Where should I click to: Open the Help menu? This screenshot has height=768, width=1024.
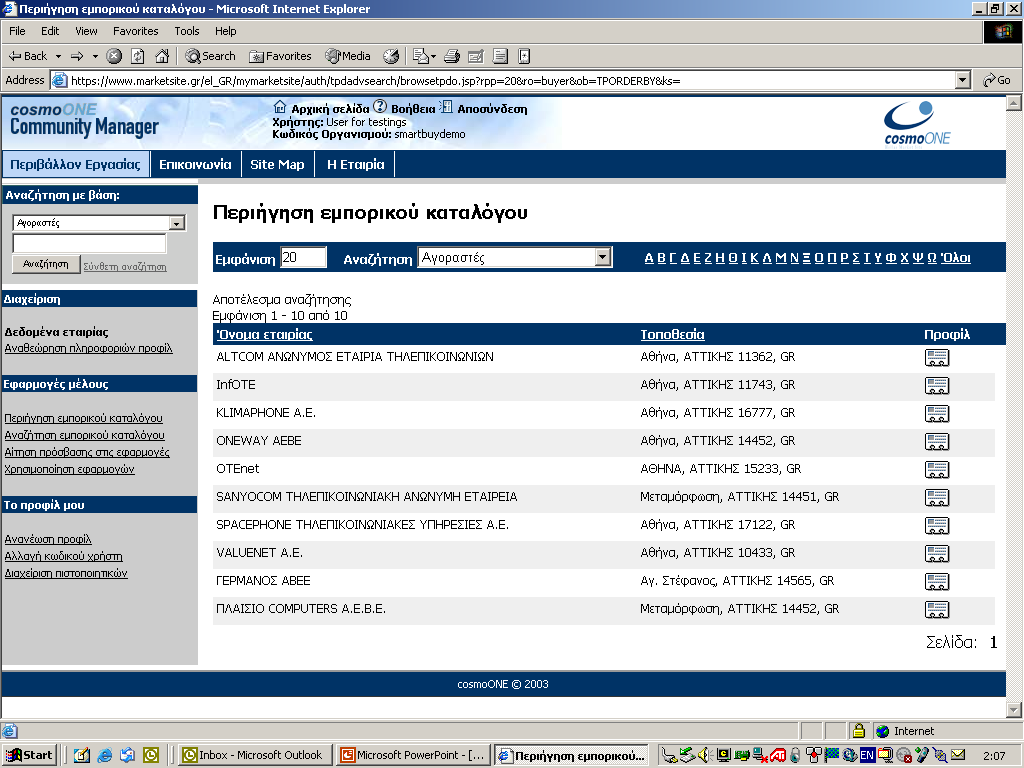225,31
